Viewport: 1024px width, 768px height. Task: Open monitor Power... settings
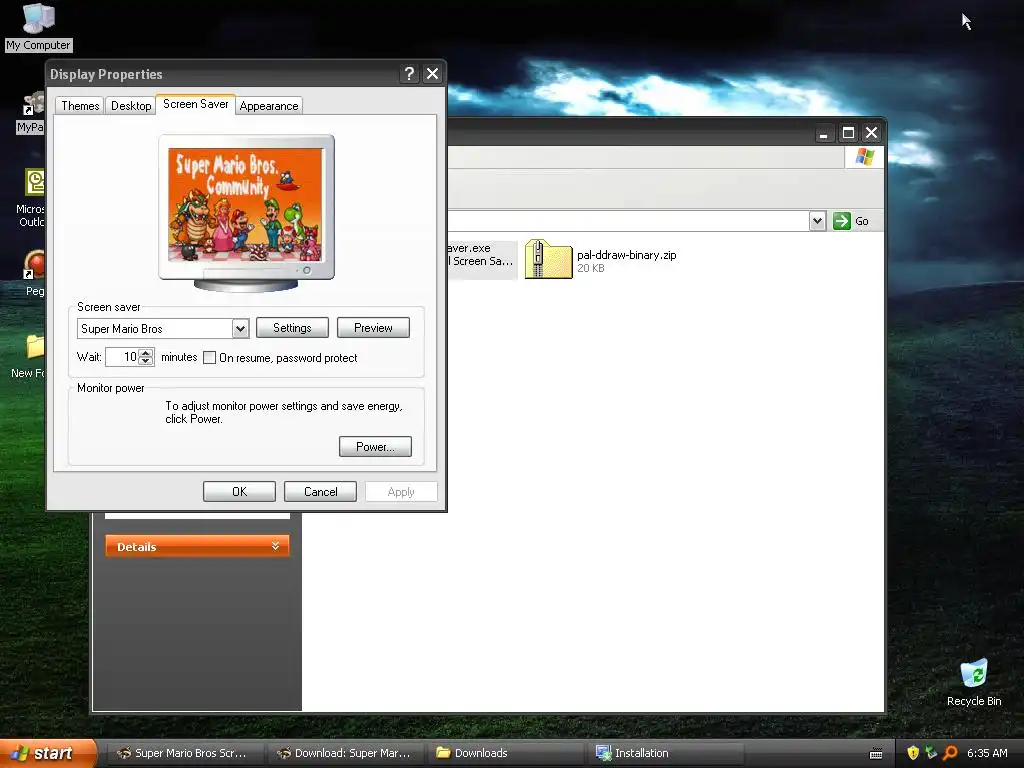(x=375, y=447)
